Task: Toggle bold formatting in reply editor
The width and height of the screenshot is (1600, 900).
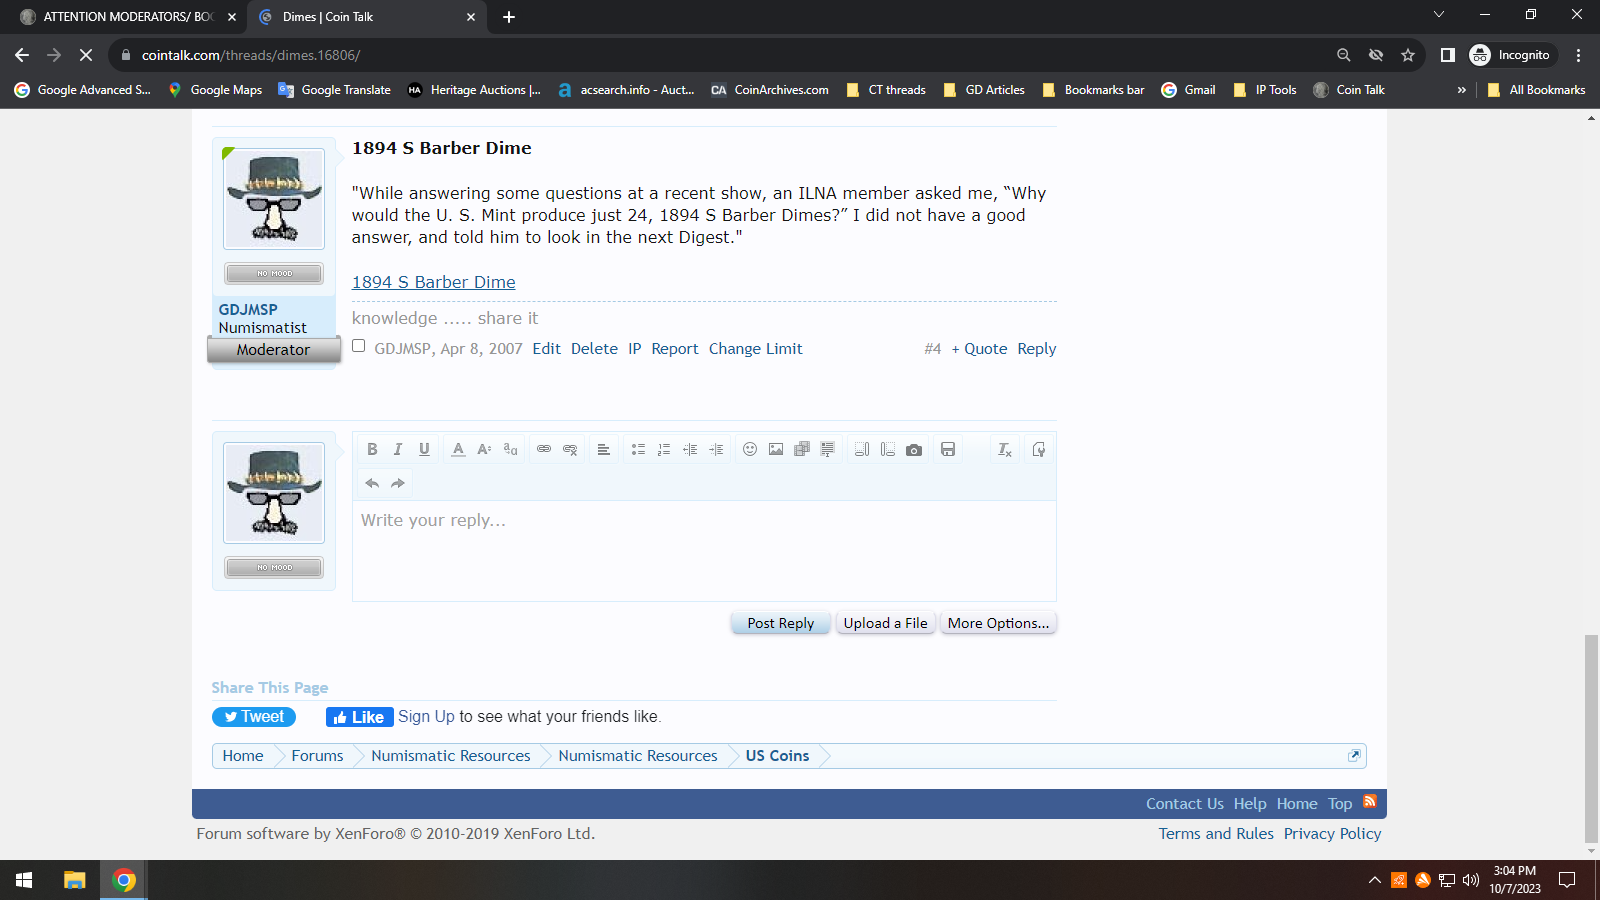Action: [x=372, y=450]
